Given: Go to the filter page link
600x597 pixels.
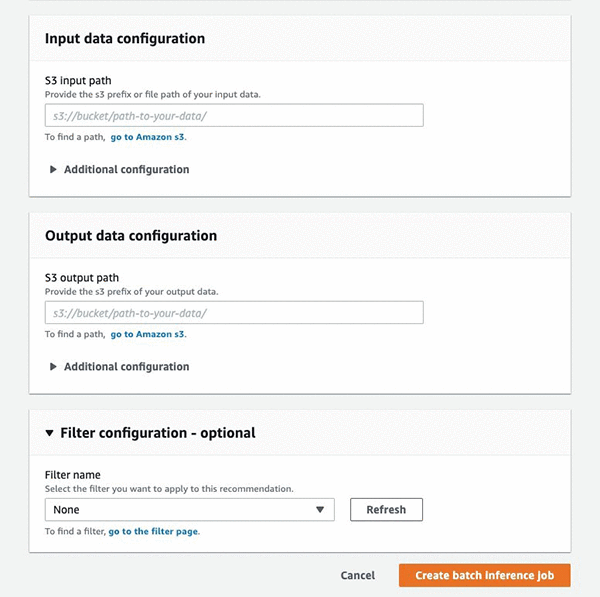Looking at the screenshot, I should [x=153, y=531].
